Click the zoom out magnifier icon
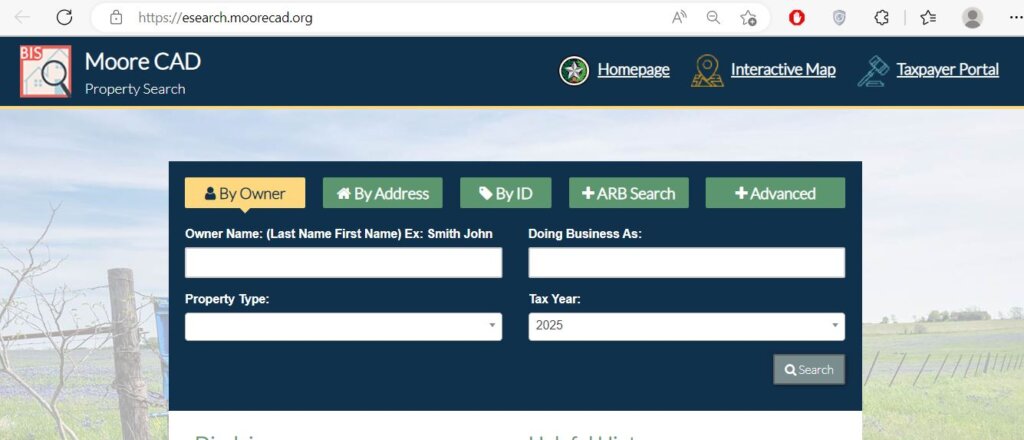1024x440 pixels. point(713,18)
